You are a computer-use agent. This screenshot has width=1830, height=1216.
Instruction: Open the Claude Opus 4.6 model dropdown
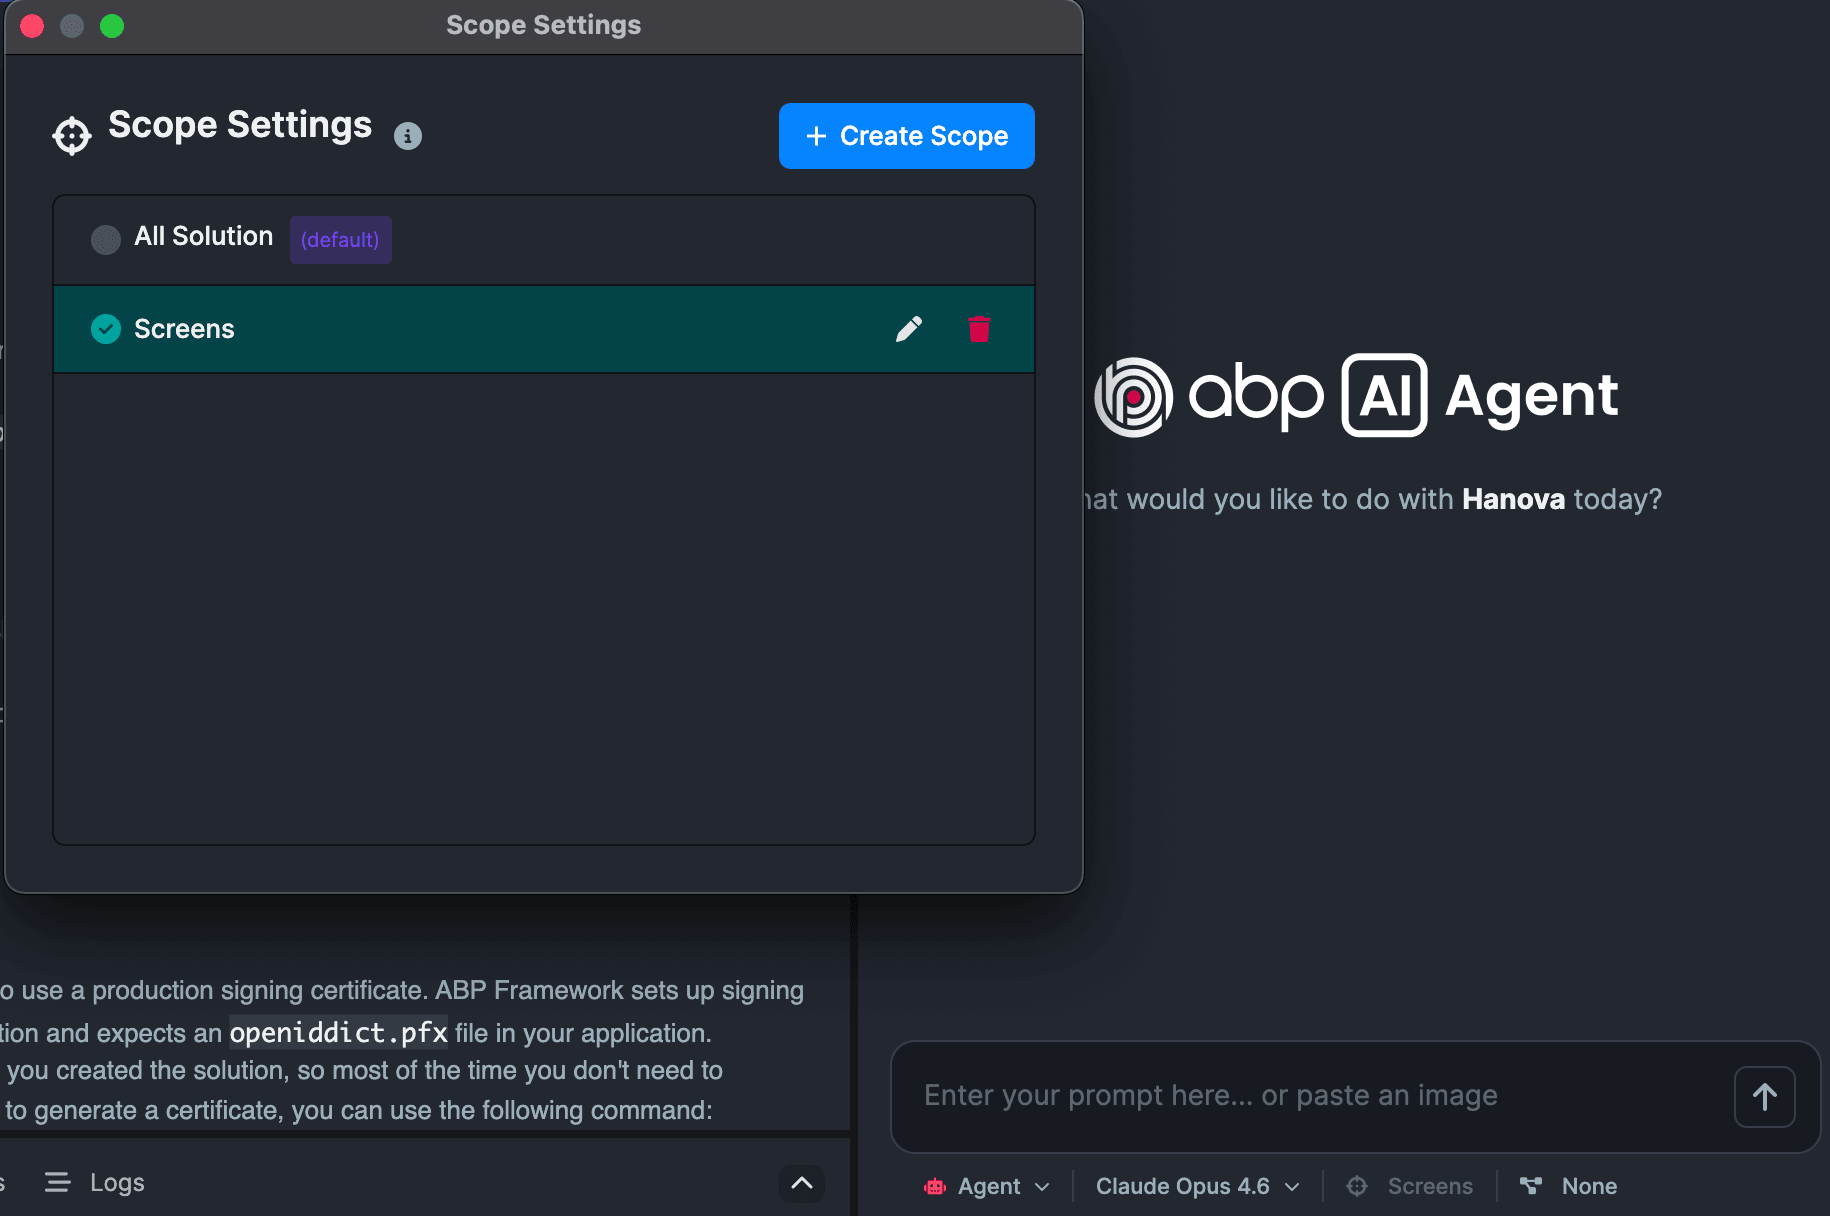click(1197, 1186)
